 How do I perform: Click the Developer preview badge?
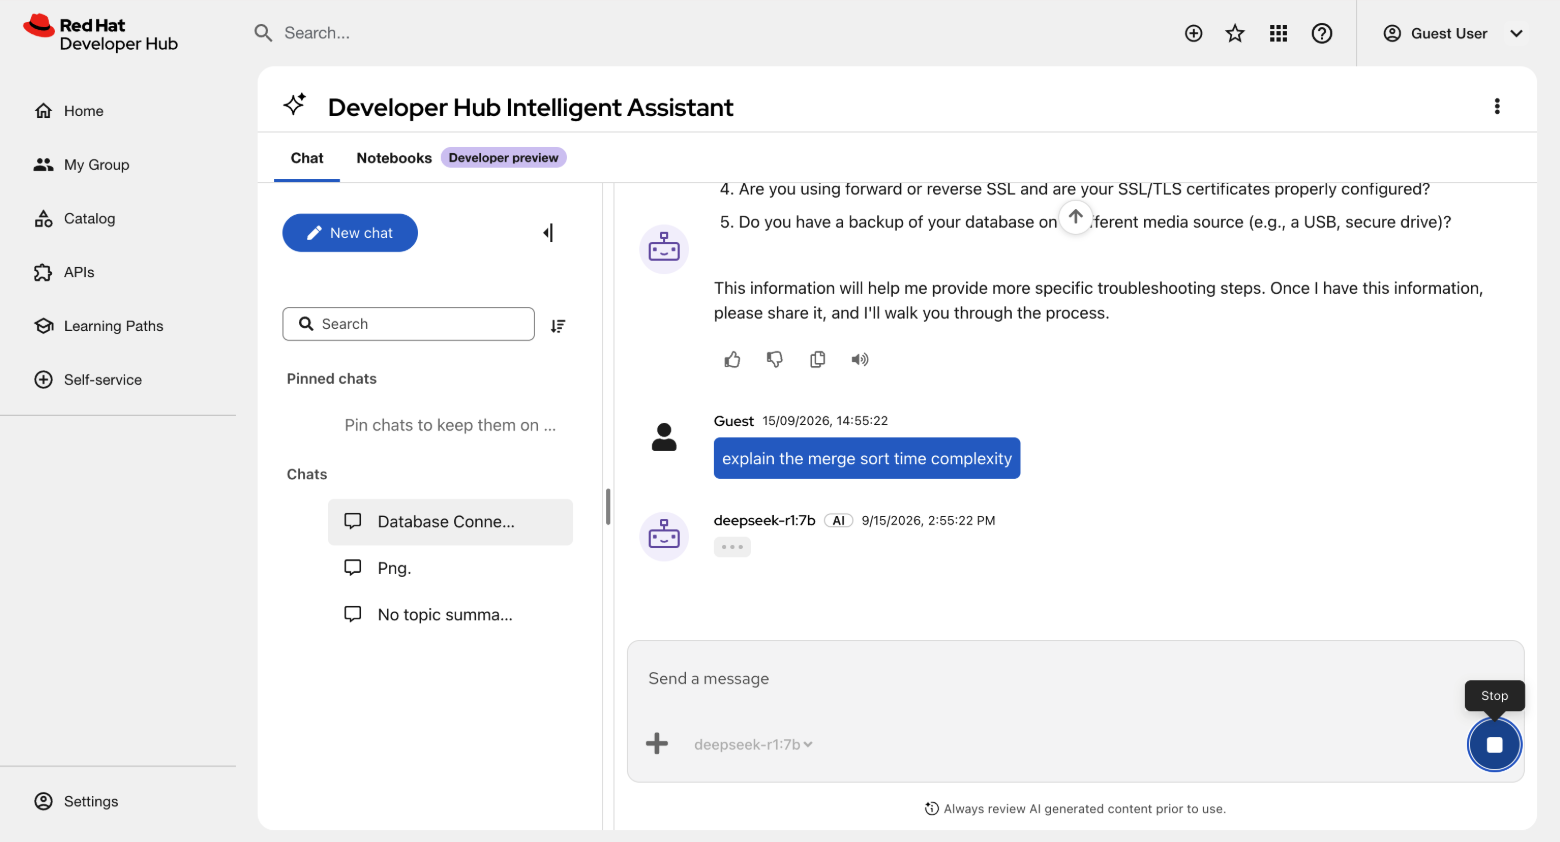pos(504,158)
